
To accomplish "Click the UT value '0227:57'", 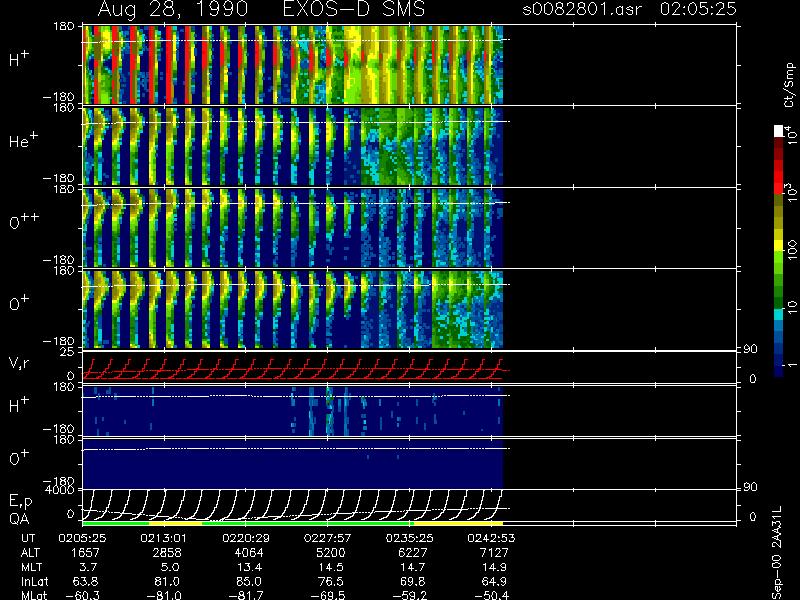I will (327, 538).
